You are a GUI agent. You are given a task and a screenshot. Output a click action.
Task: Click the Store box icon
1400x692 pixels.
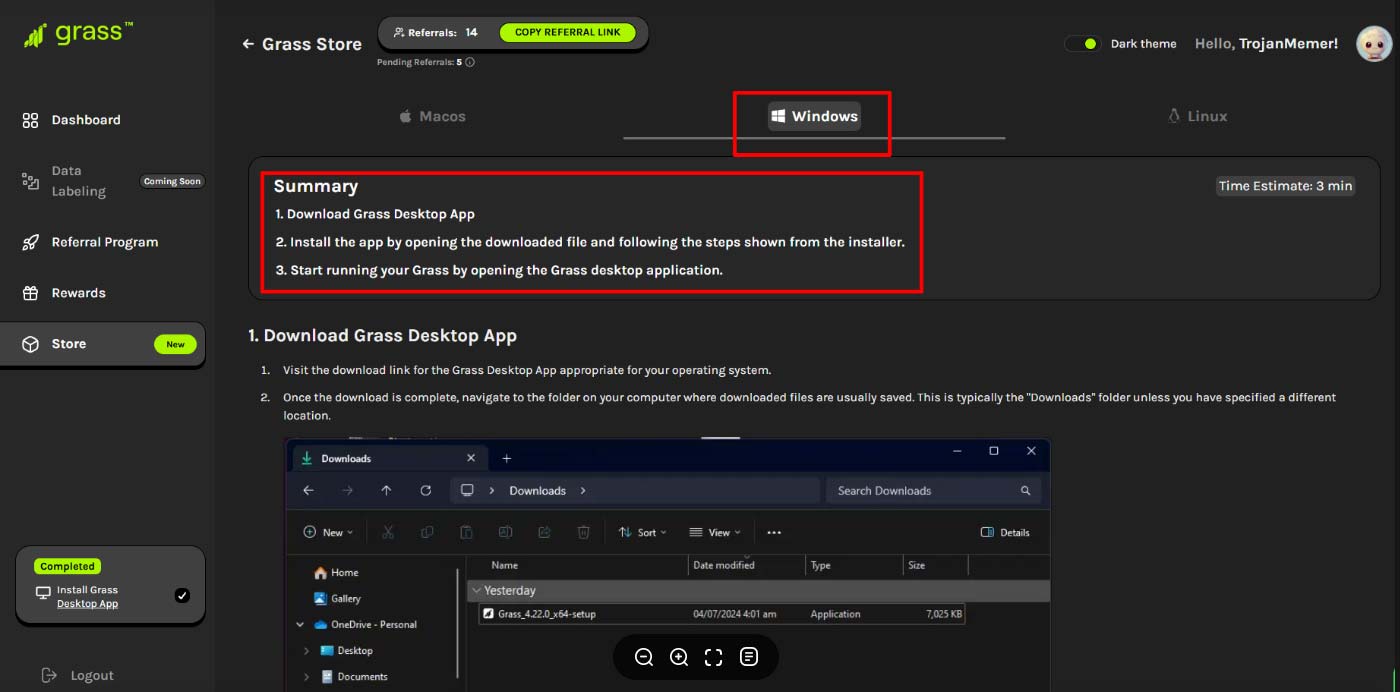(30, 344)
